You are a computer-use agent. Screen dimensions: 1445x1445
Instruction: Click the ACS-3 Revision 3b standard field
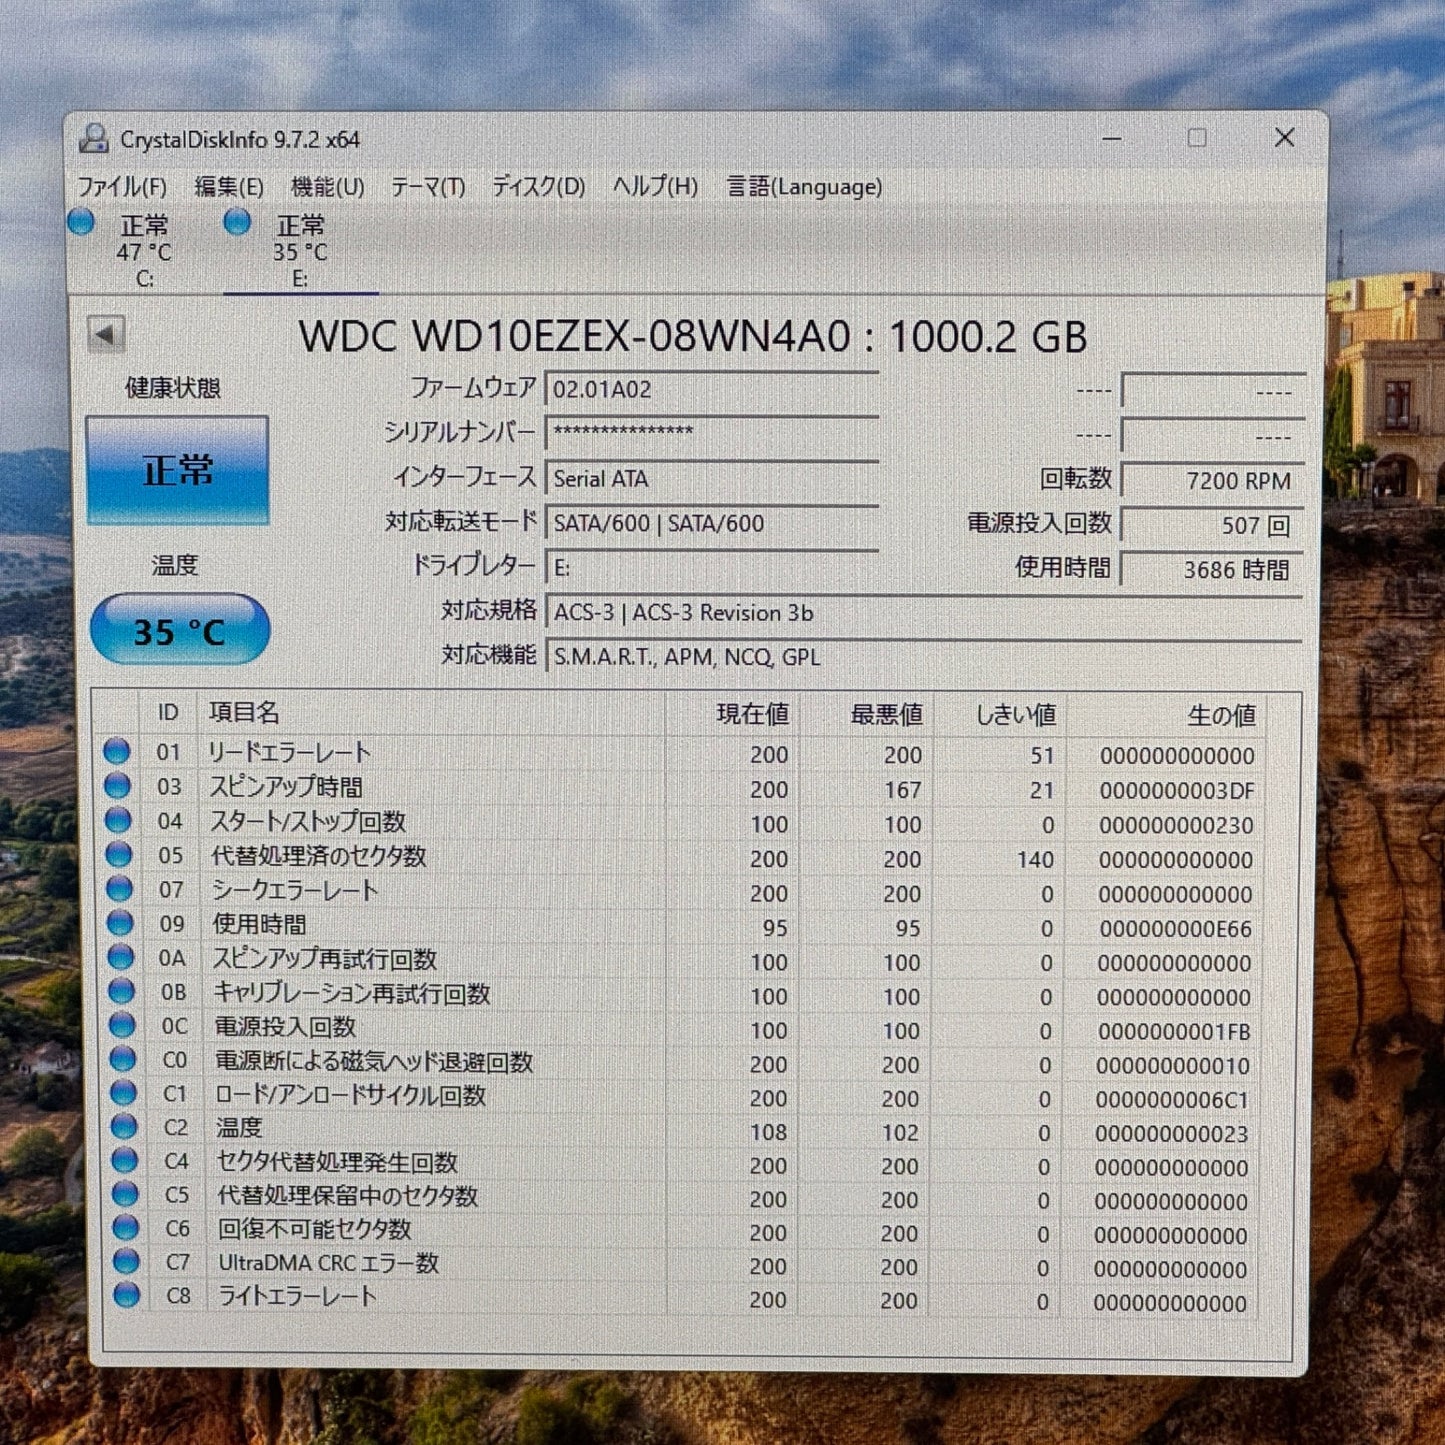tap(923, 612)
